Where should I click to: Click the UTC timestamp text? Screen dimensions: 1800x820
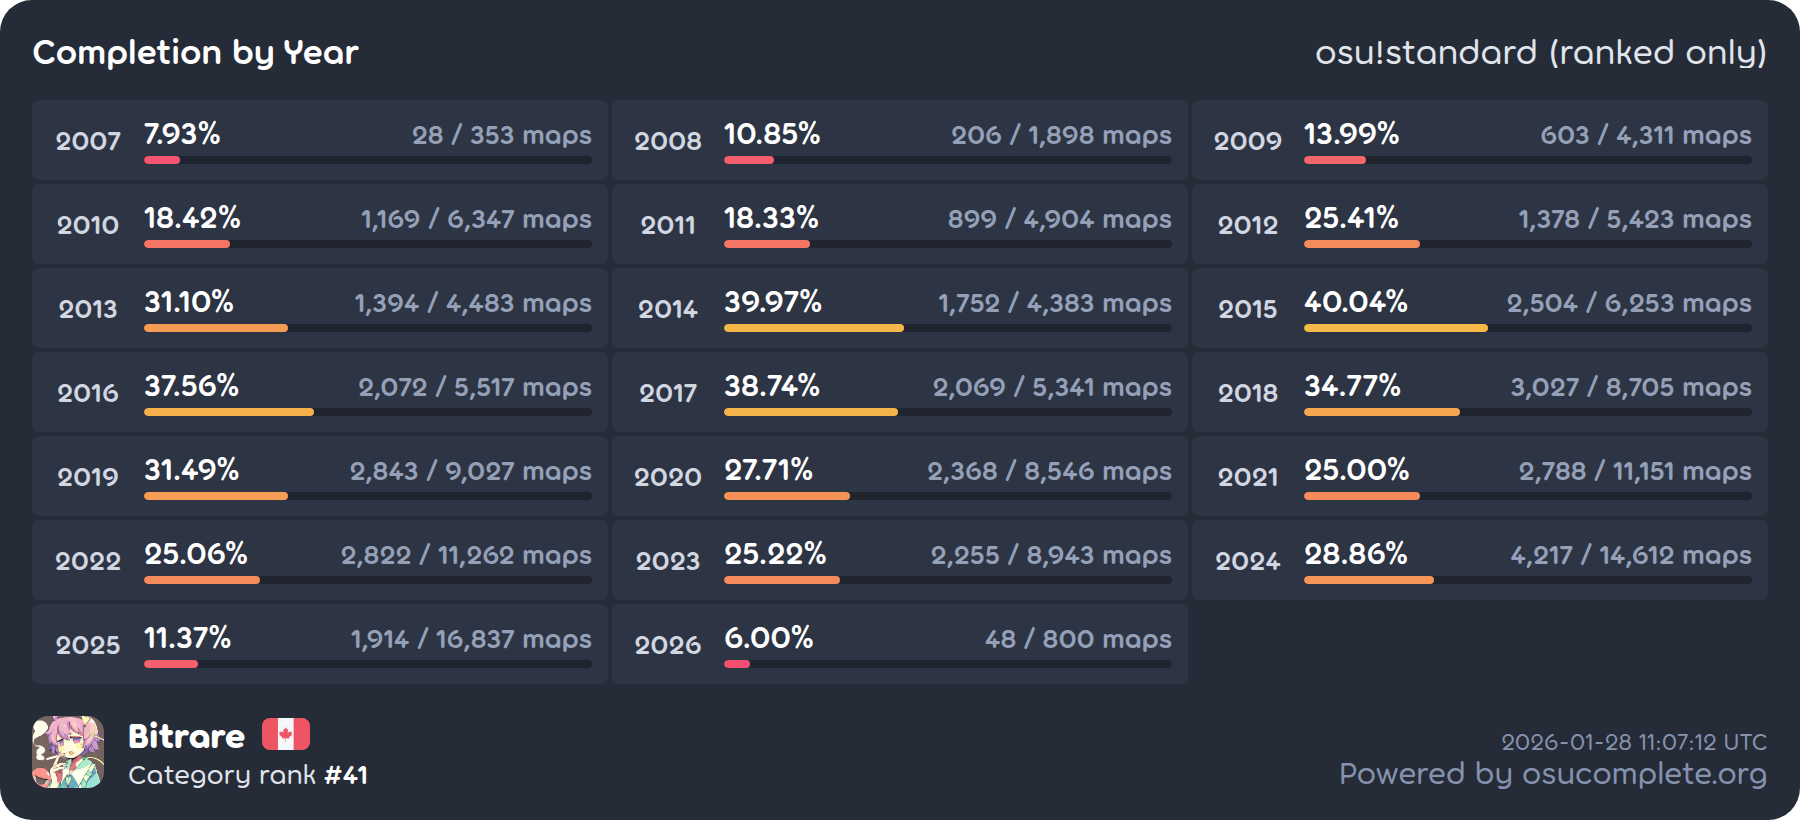click(x=1634, y=742)
